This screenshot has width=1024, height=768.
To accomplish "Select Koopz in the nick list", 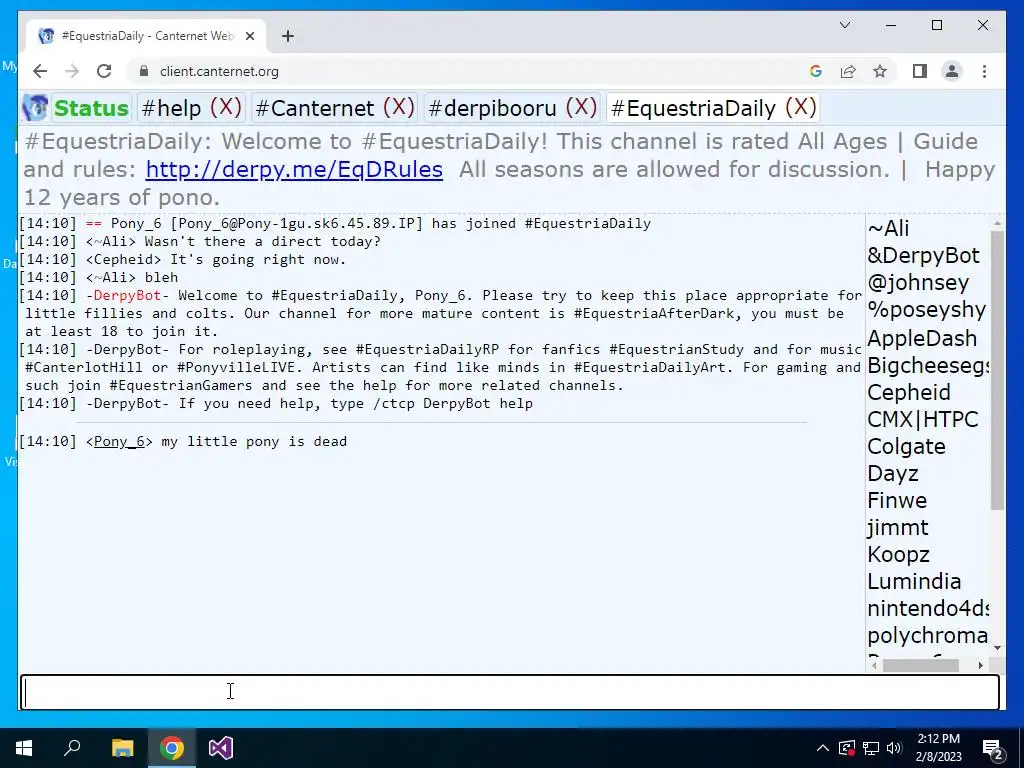I will click(x=898, y=554).
